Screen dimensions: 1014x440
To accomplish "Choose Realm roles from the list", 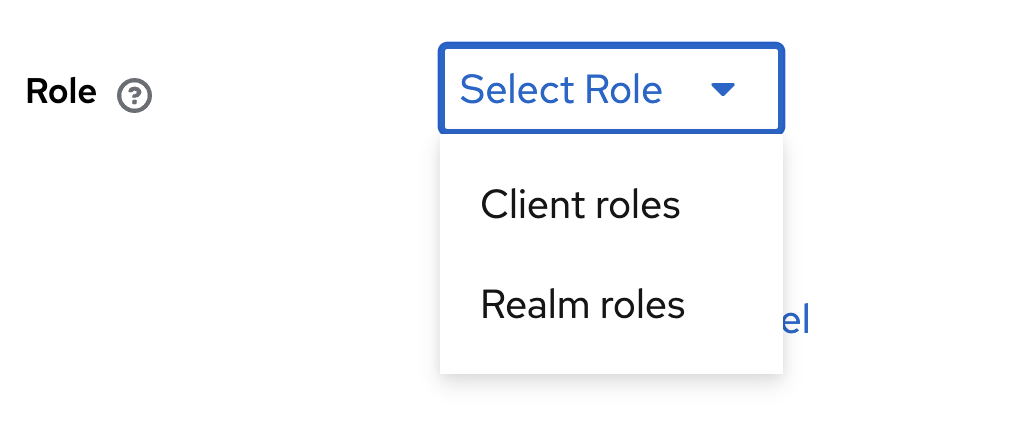I will (x=582, y=304).
